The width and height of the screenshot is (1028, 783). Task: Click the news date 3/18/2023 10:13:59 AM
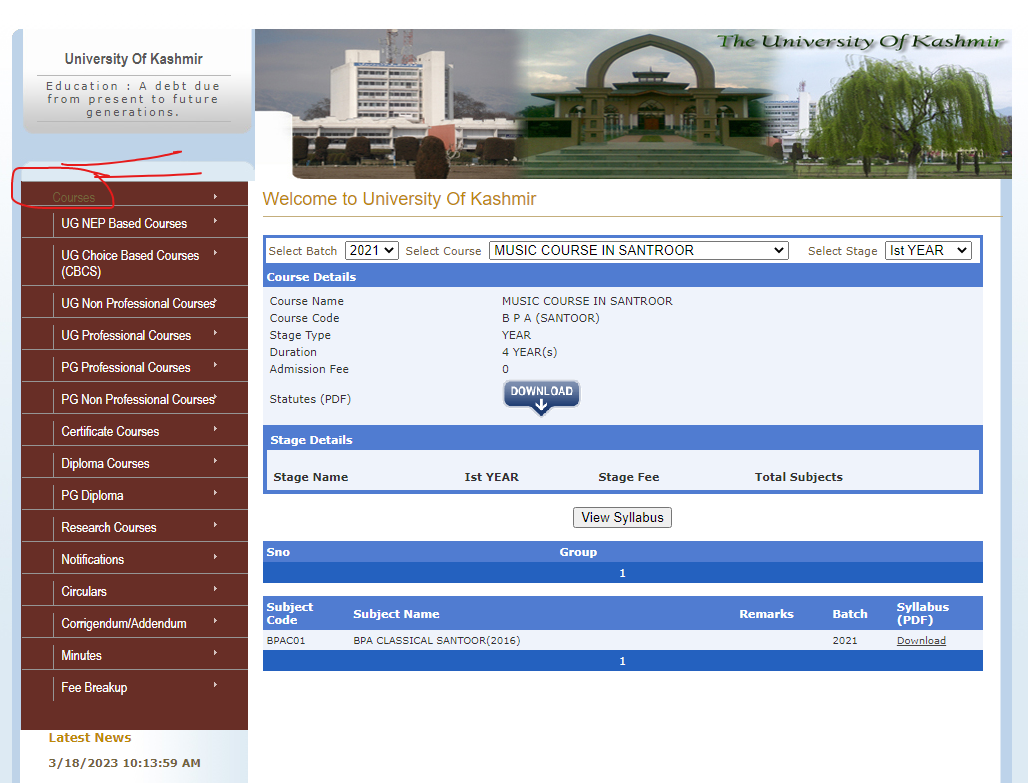pyautogui.click(x=125, y=763)
